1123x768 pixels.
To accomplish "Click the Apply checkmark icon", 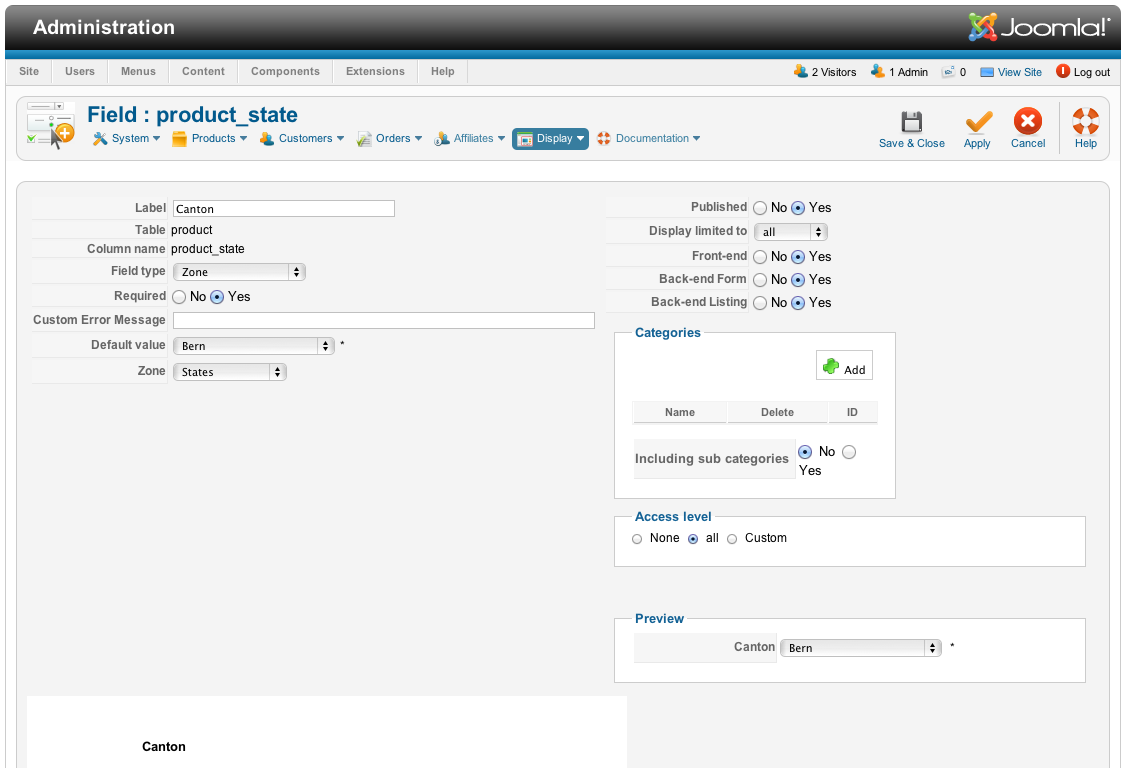I will (978, 122).
